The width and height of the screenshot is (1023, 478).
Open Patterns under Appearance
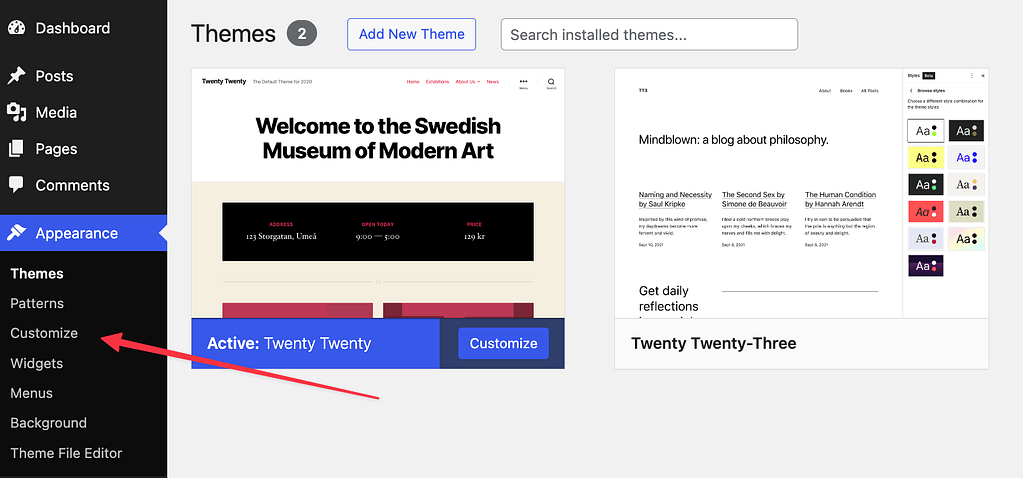[x=37, y=303]
